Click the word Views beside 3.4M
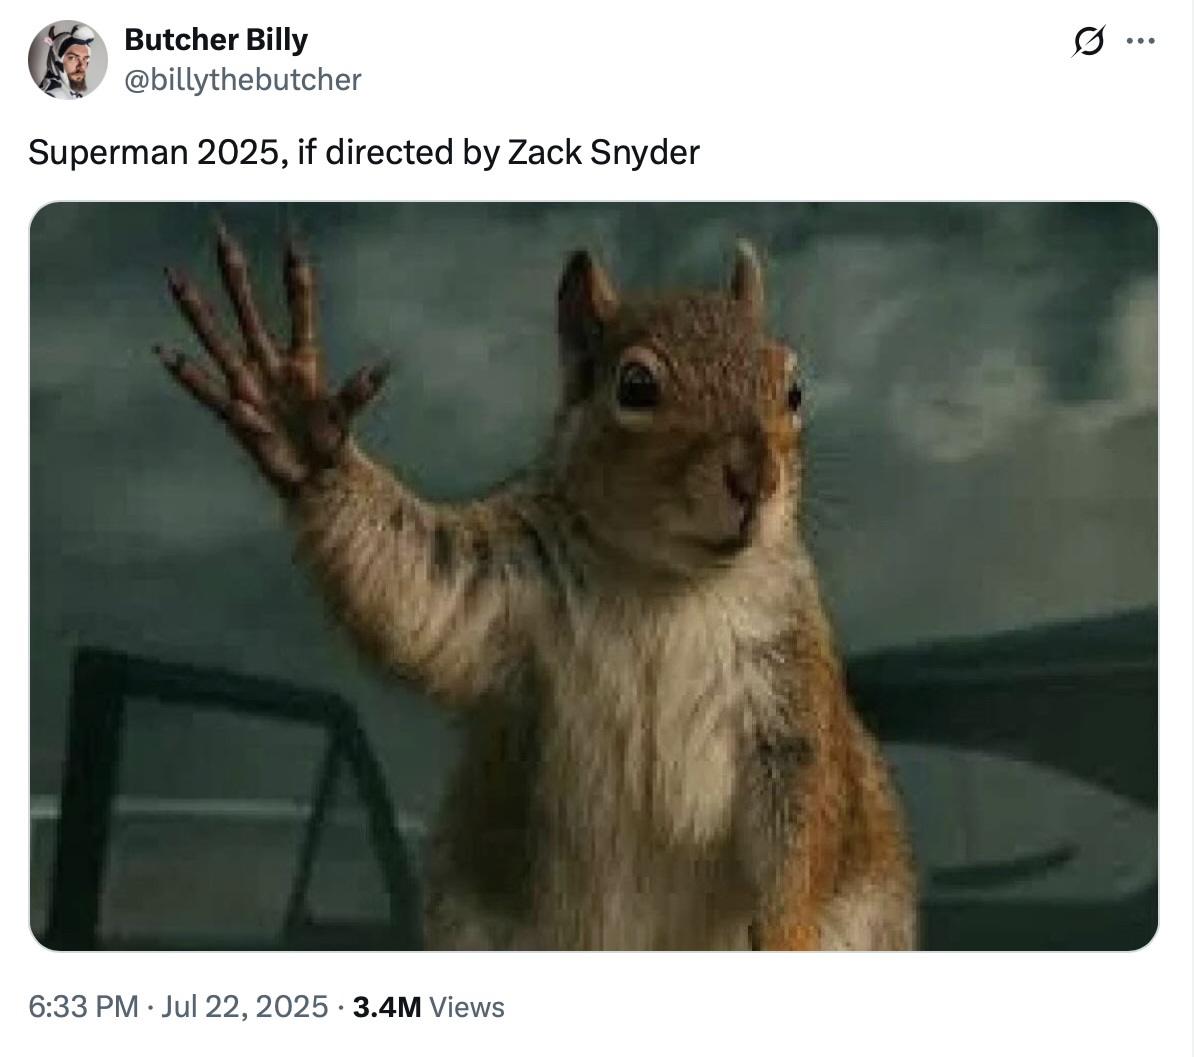Screen dimensions: 1194x1057 [467, 1007]
